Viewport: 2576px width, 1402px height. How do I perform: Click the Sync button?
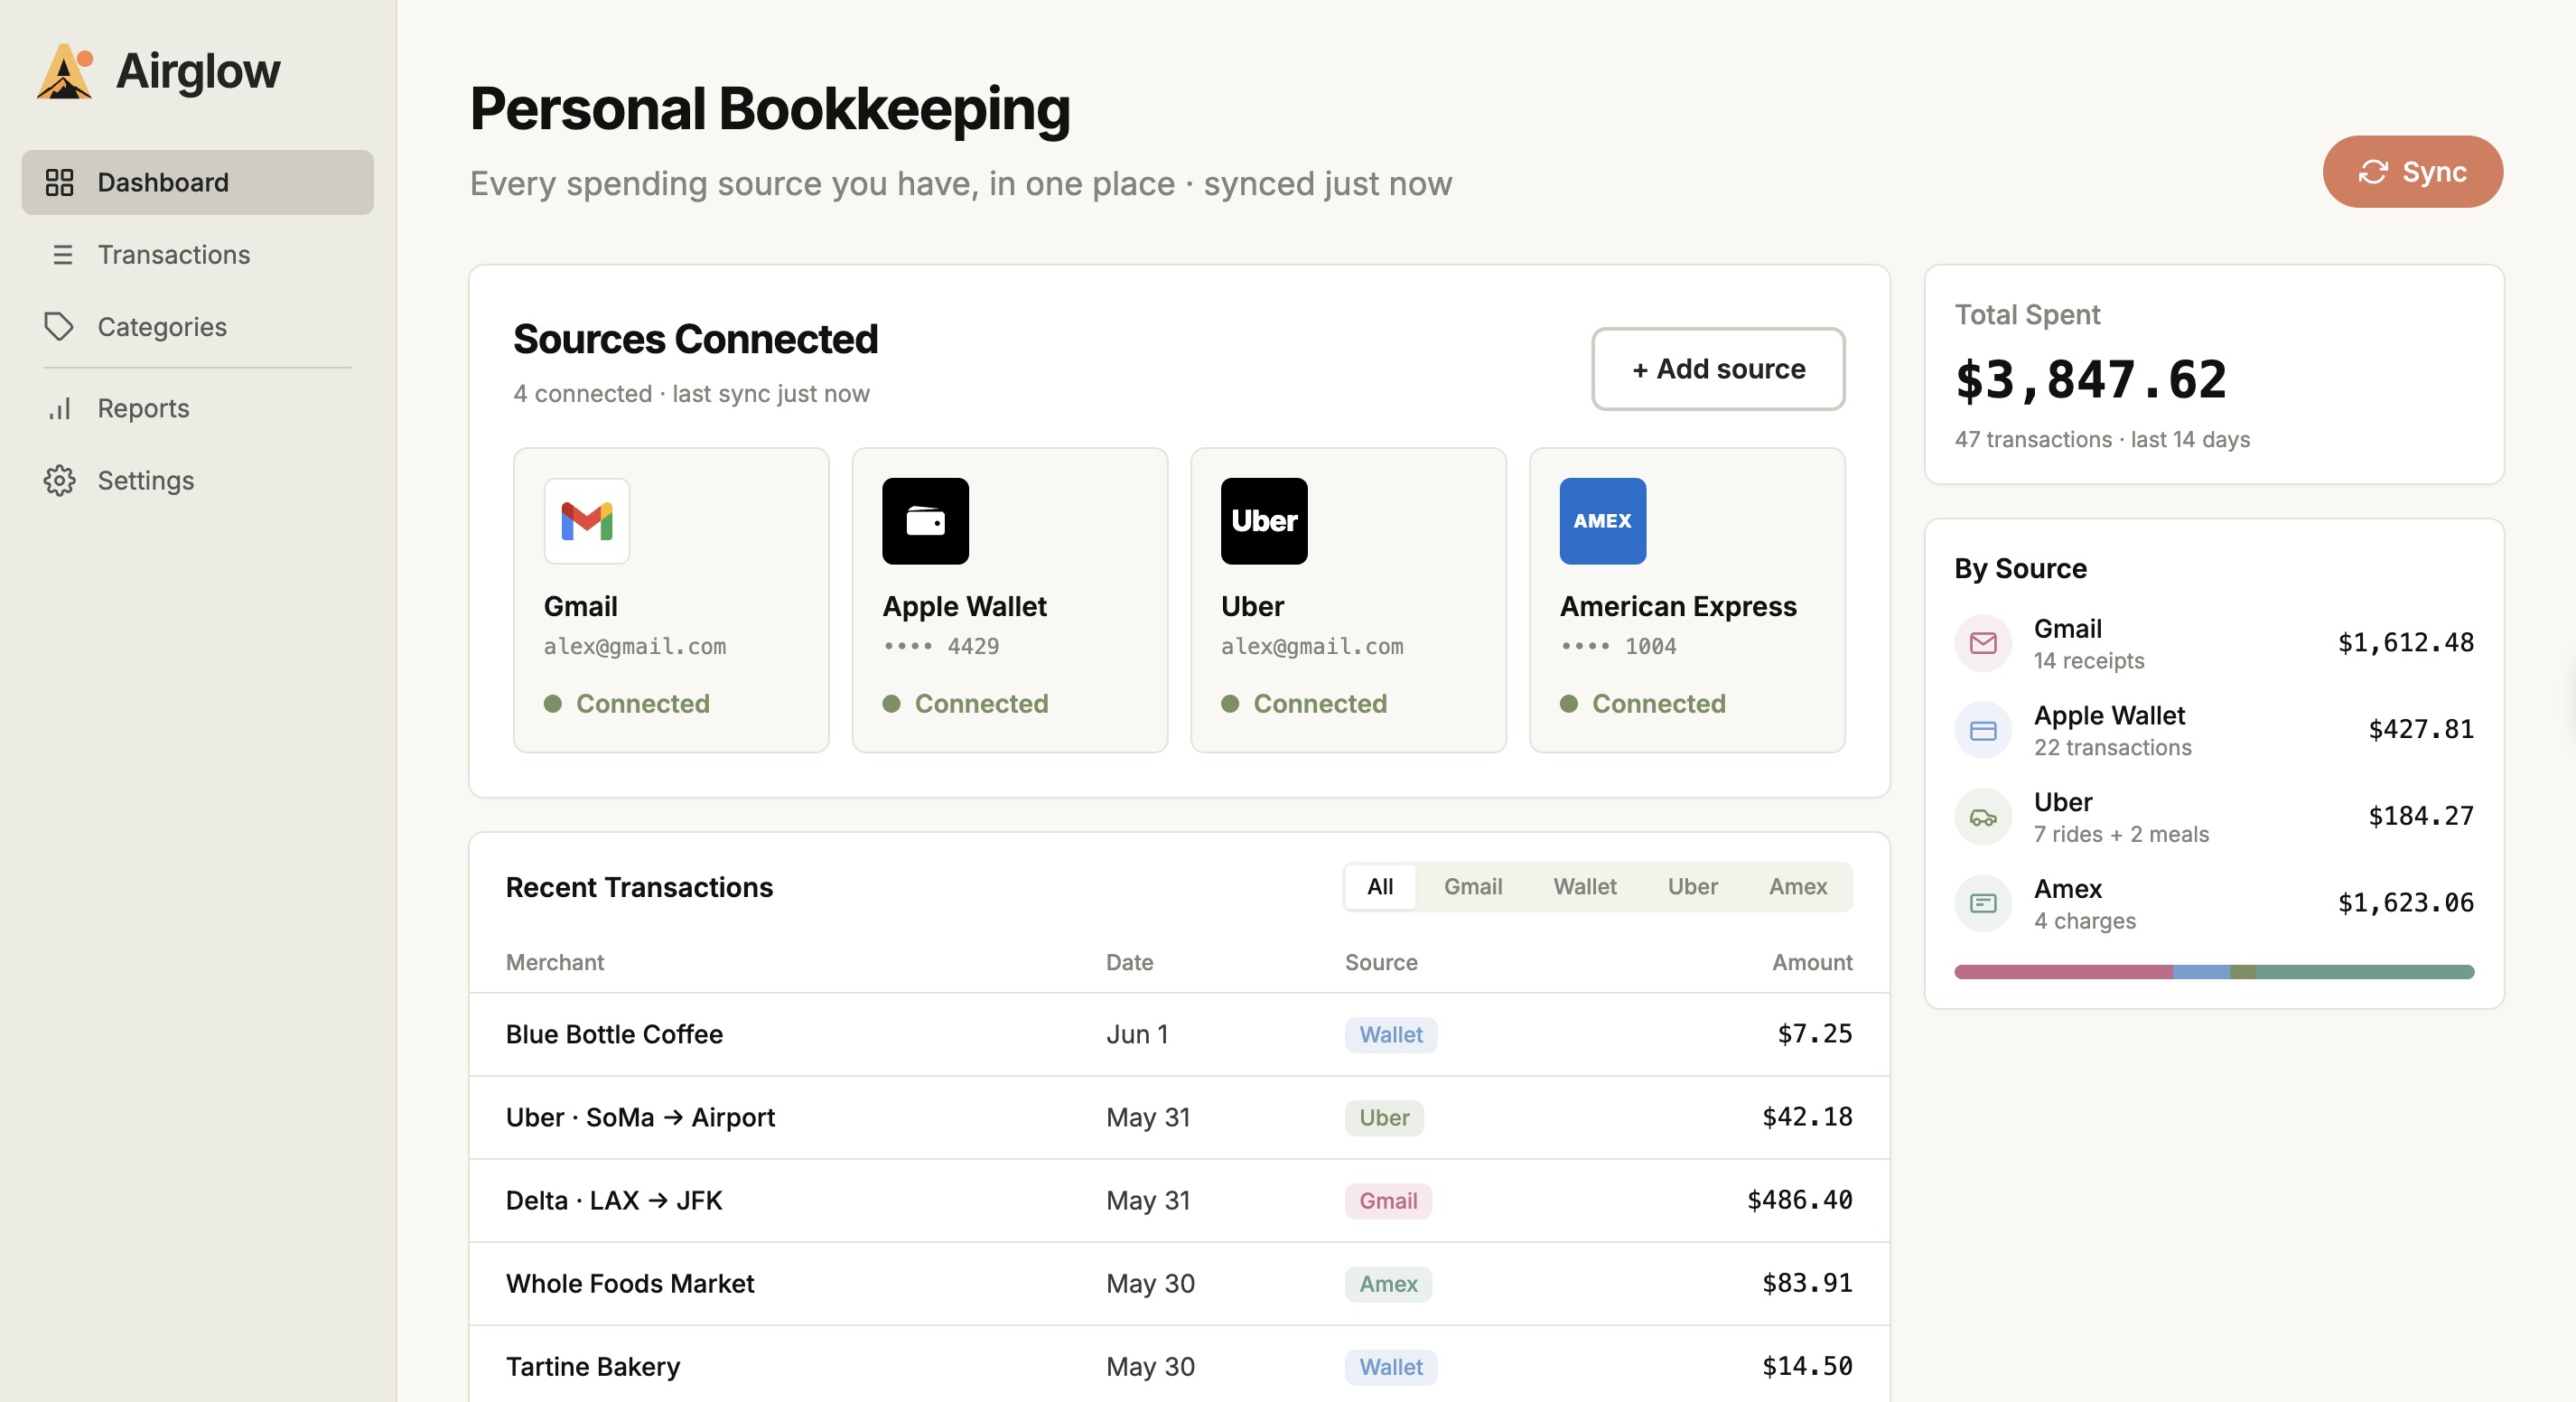click(2412, 172)
